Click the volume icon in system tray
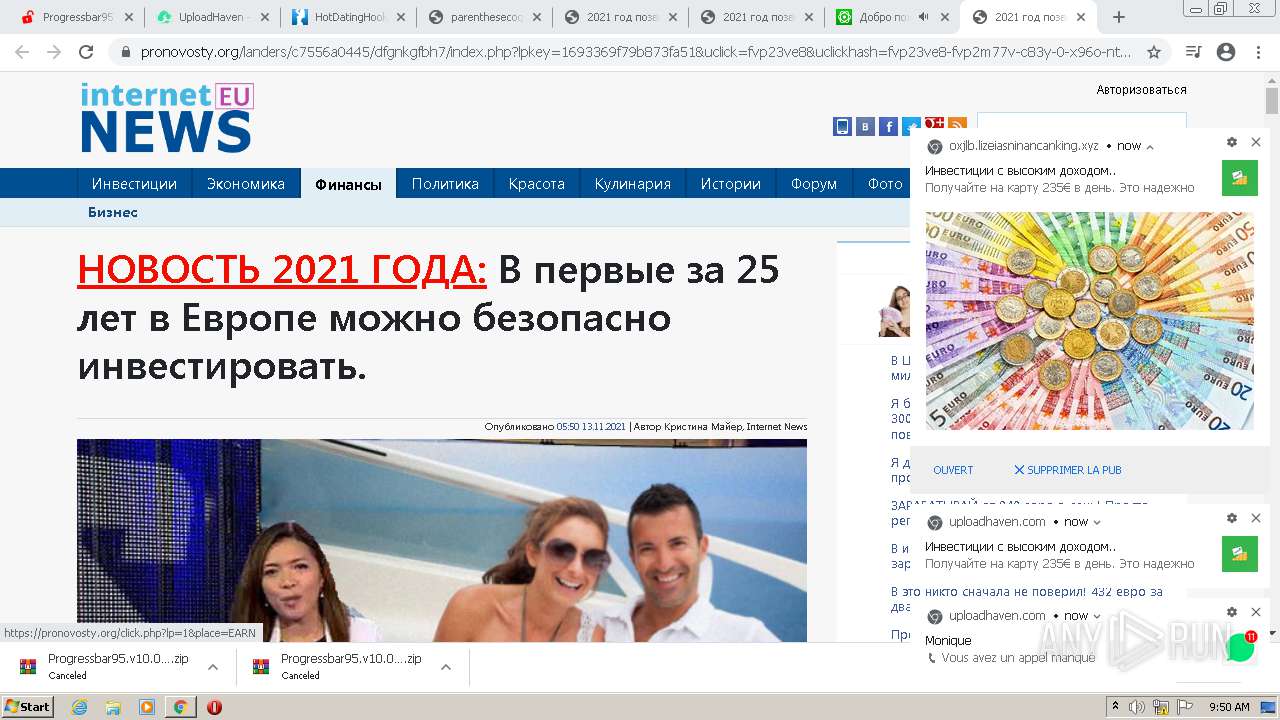 coord(1138,707)
